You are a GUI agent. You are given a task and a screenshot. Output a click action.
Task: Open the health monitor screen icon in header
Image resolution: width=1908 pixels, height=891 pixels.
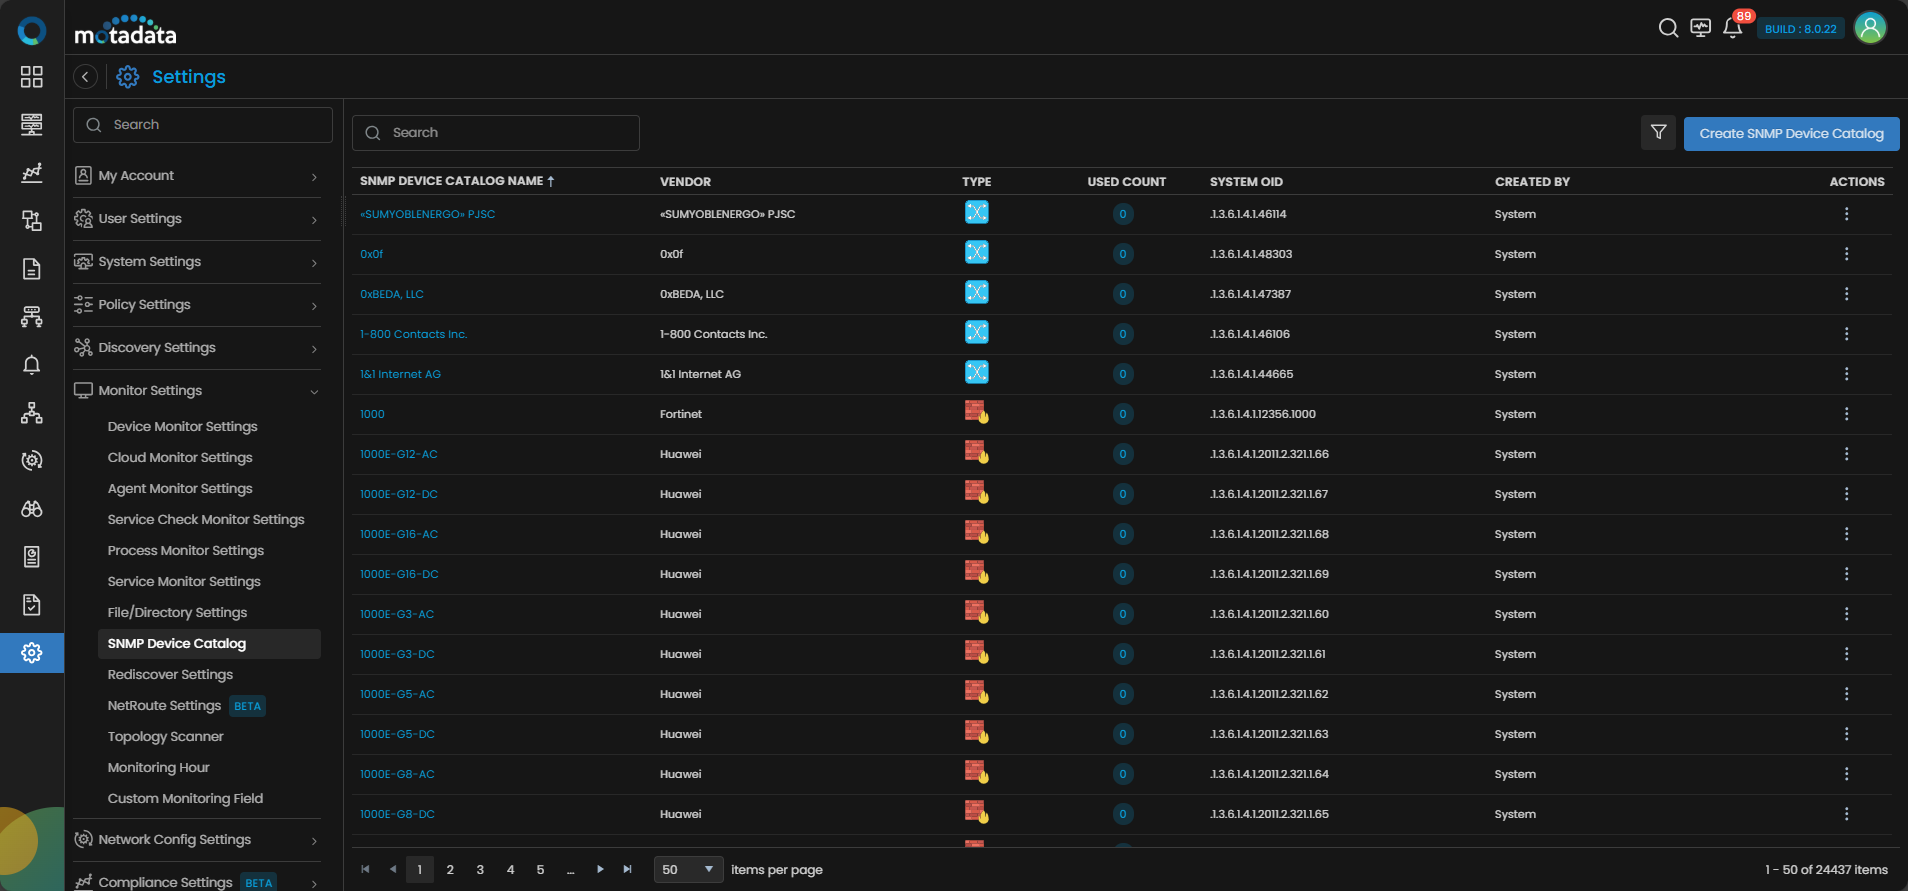click(x=1700, y=28)
